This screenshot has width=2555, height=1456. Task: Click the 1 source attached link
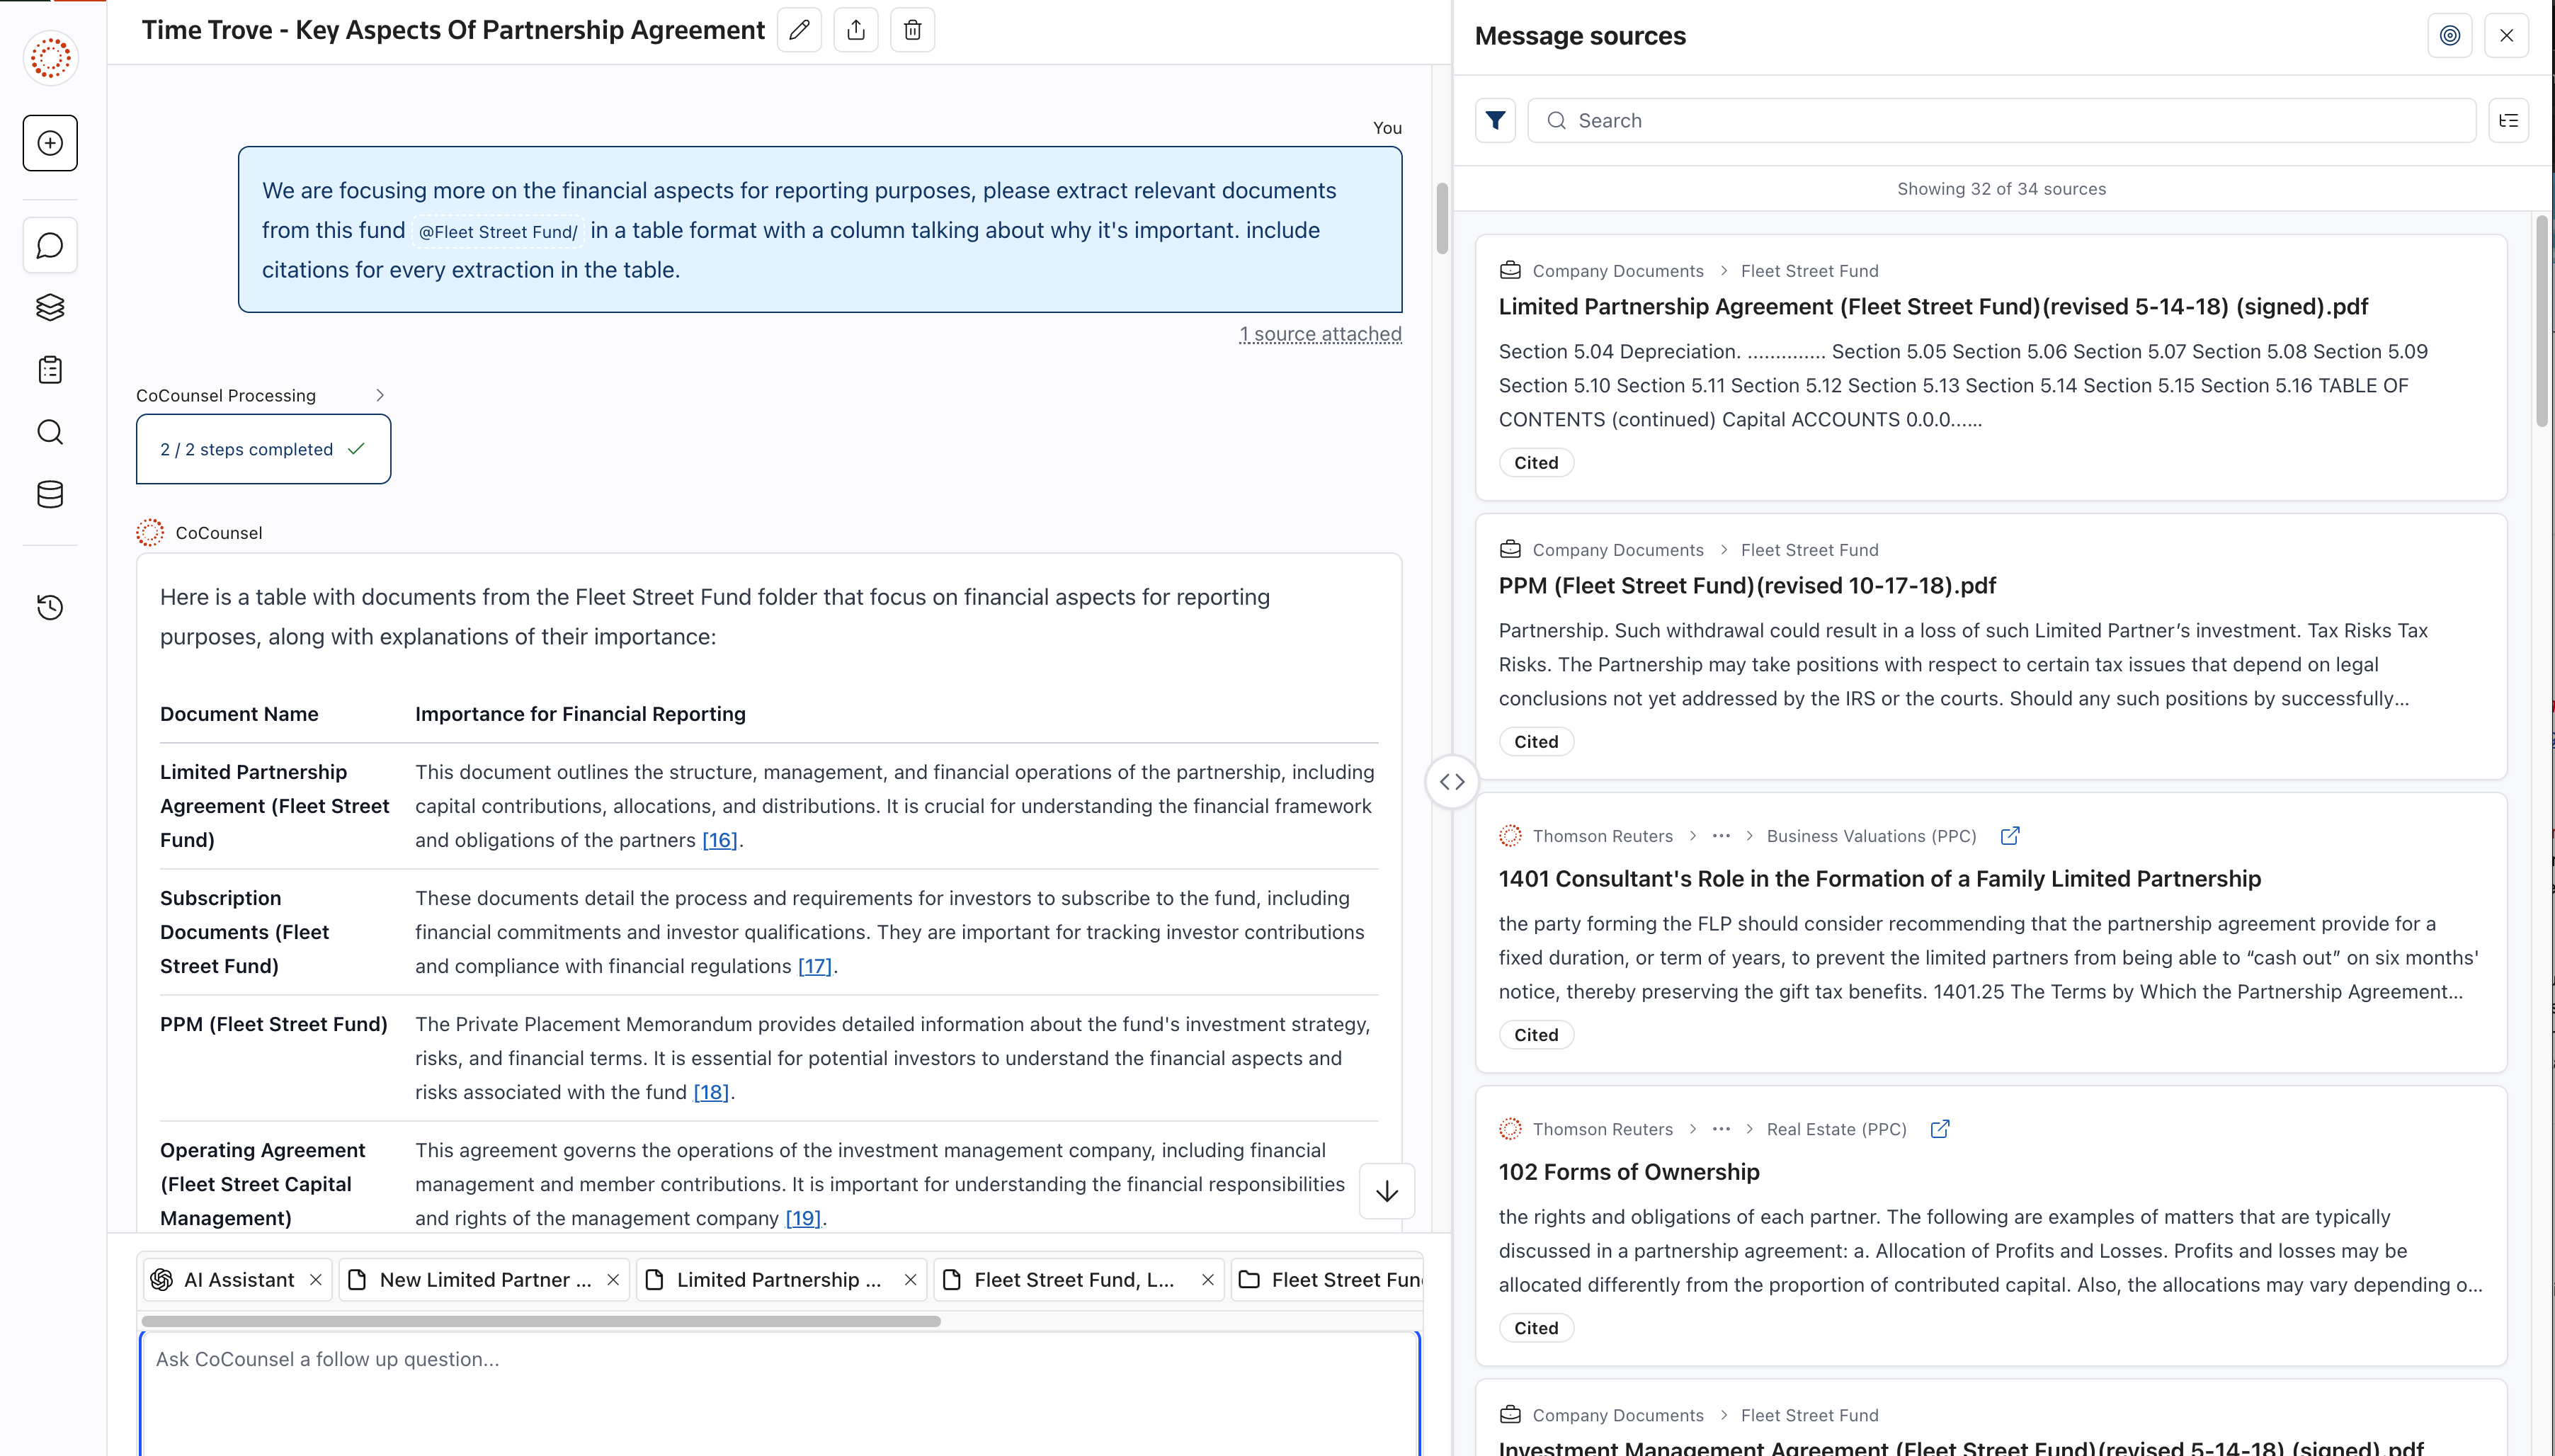[1320, 334]
